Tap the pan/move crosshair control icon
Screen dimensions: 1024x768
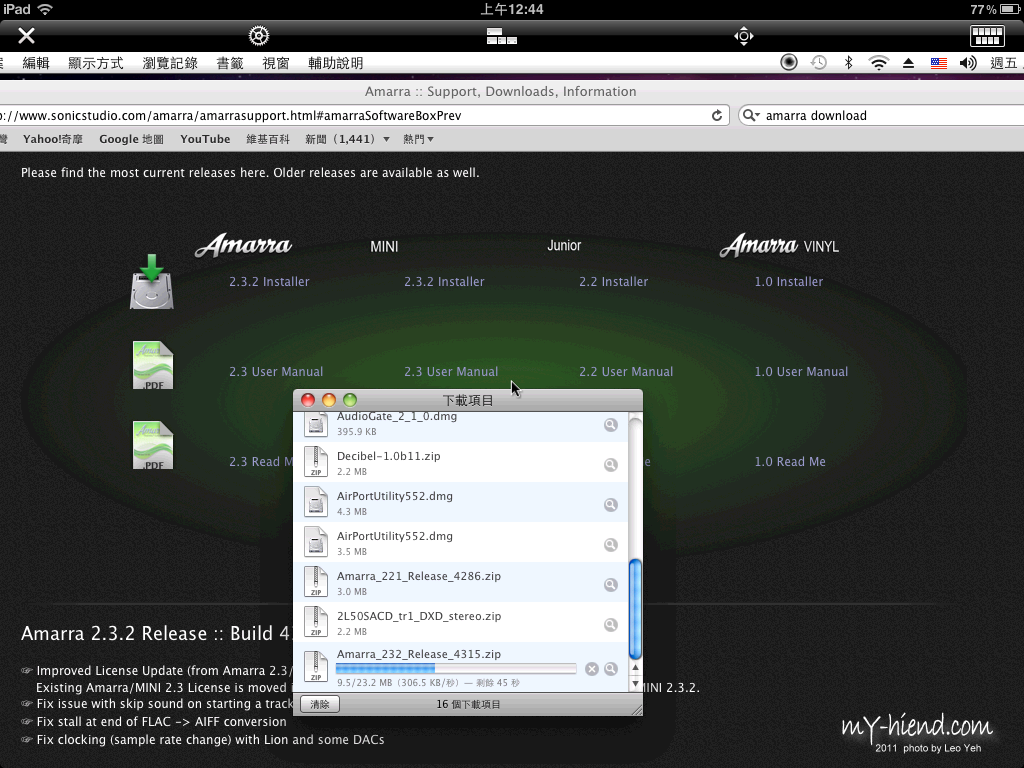click(x=744, y=35)
